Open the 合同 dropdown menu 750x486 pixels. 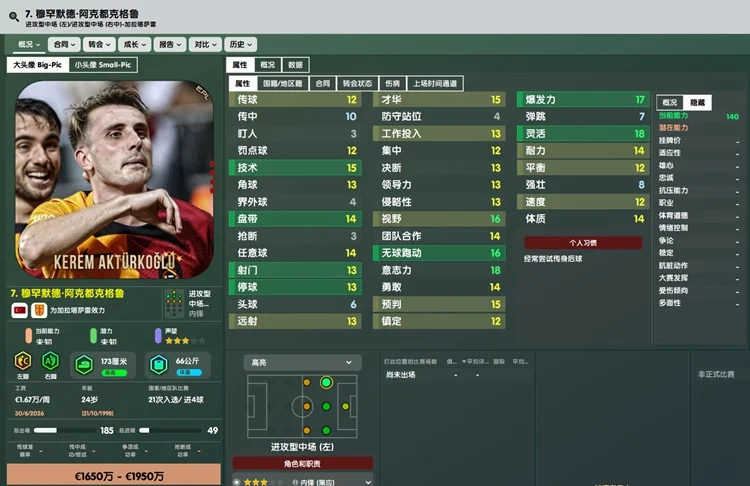click(64, 44)
